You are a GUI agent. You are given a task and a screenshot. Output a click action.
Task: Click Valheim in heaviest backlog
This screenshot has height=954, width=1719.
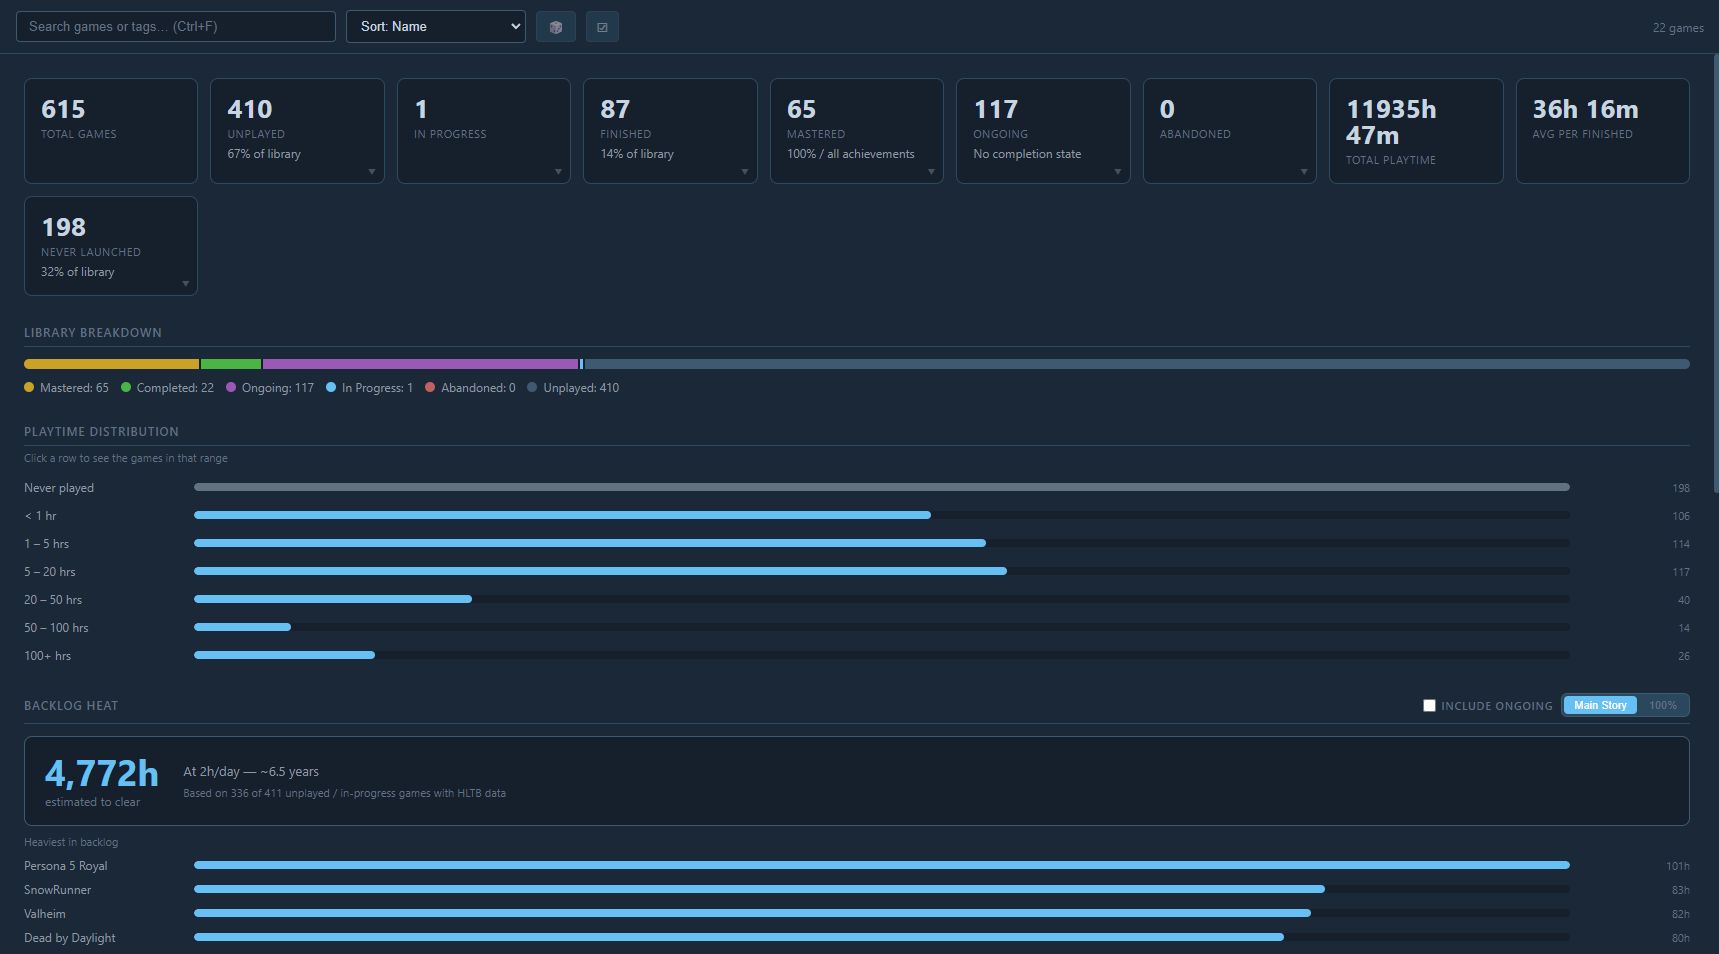[857, 914]
